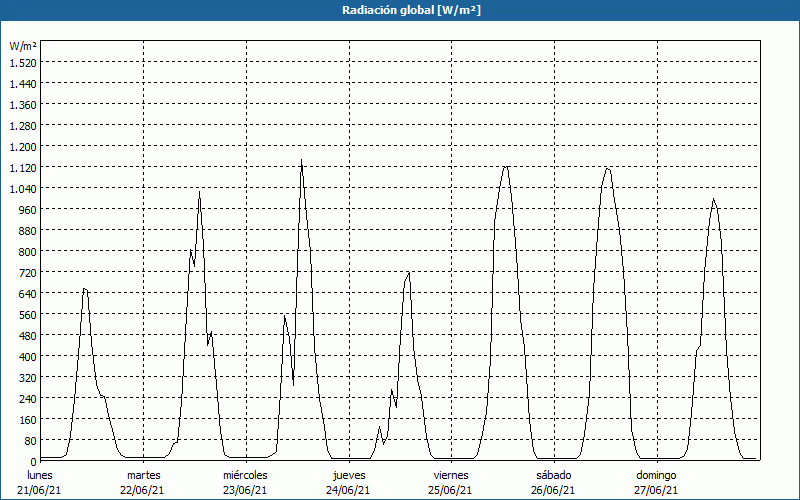The image size is (800, 500).
Task: Click the '1.280' y-axis value
Action: click(23, 126)
